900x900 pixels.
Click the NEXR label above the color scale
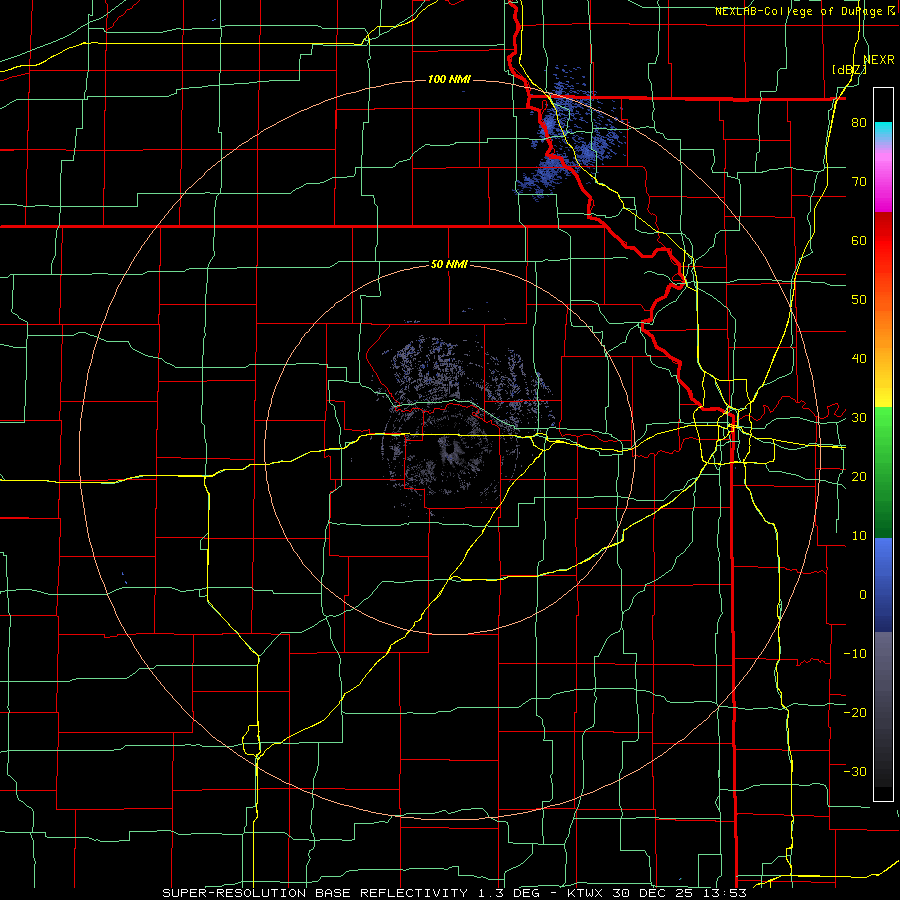click(879, 59)
